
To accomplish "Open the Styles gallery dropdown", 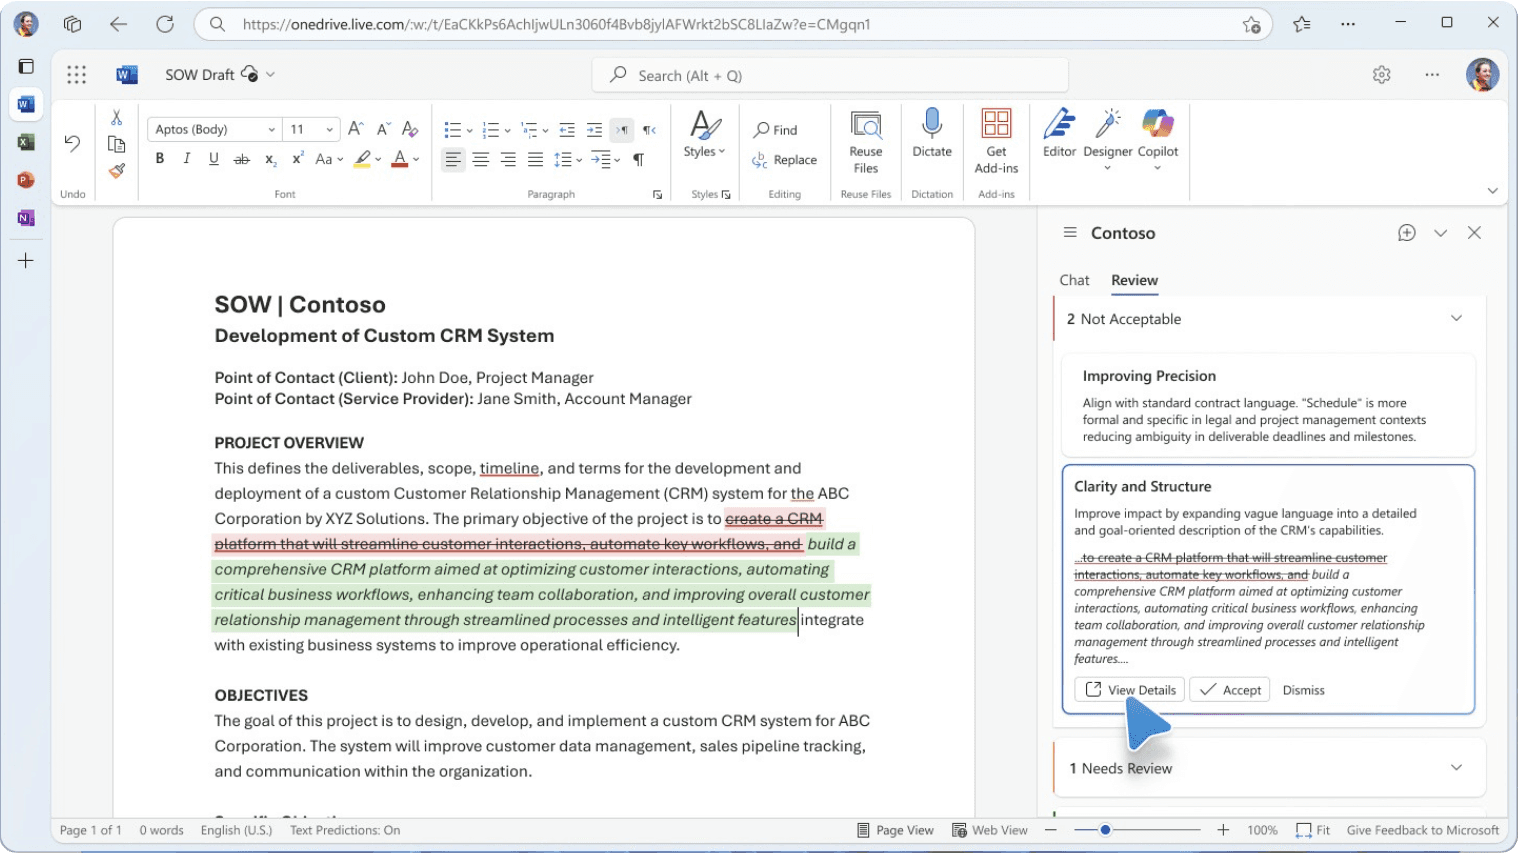I will (704, 134).
